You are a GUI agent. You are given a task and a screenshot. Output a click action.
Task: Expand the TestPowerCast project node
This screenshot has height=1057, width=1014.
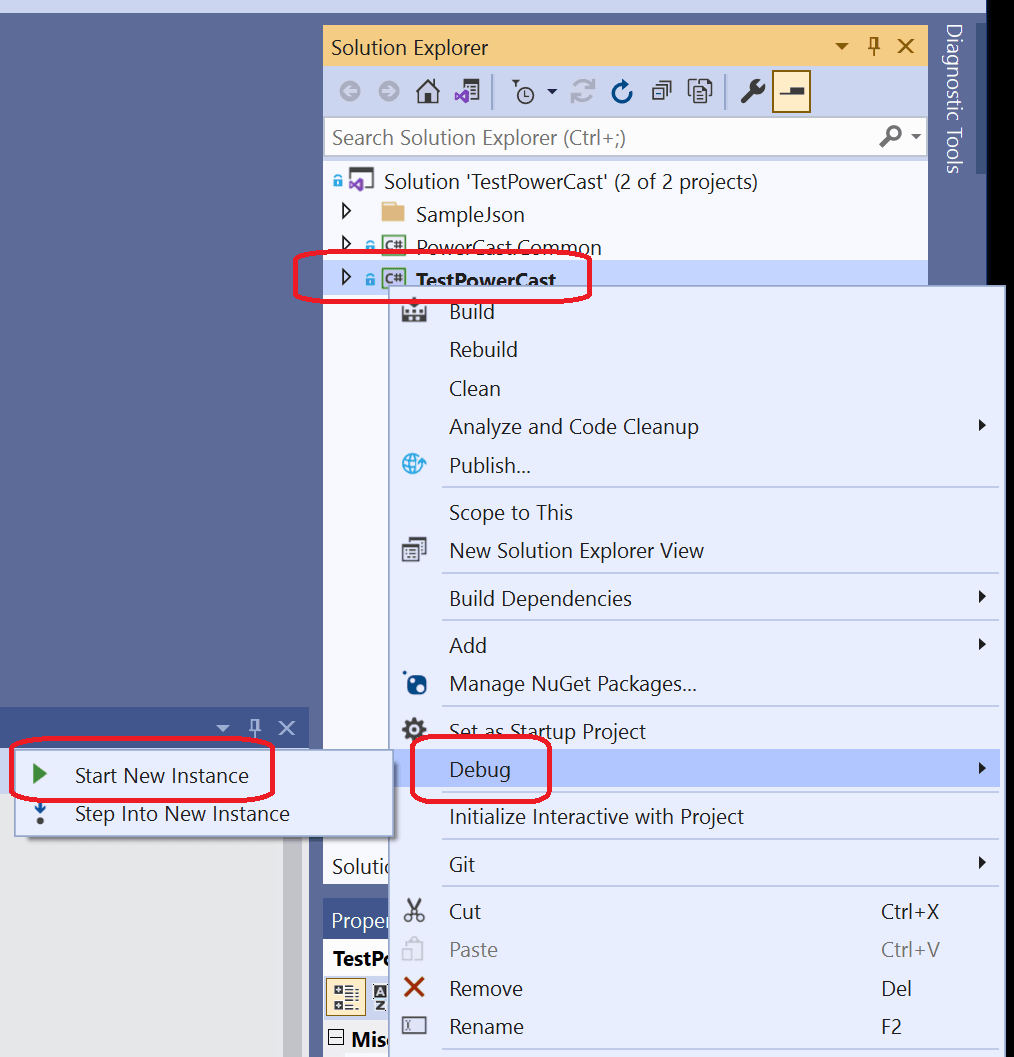click(347, 278)
